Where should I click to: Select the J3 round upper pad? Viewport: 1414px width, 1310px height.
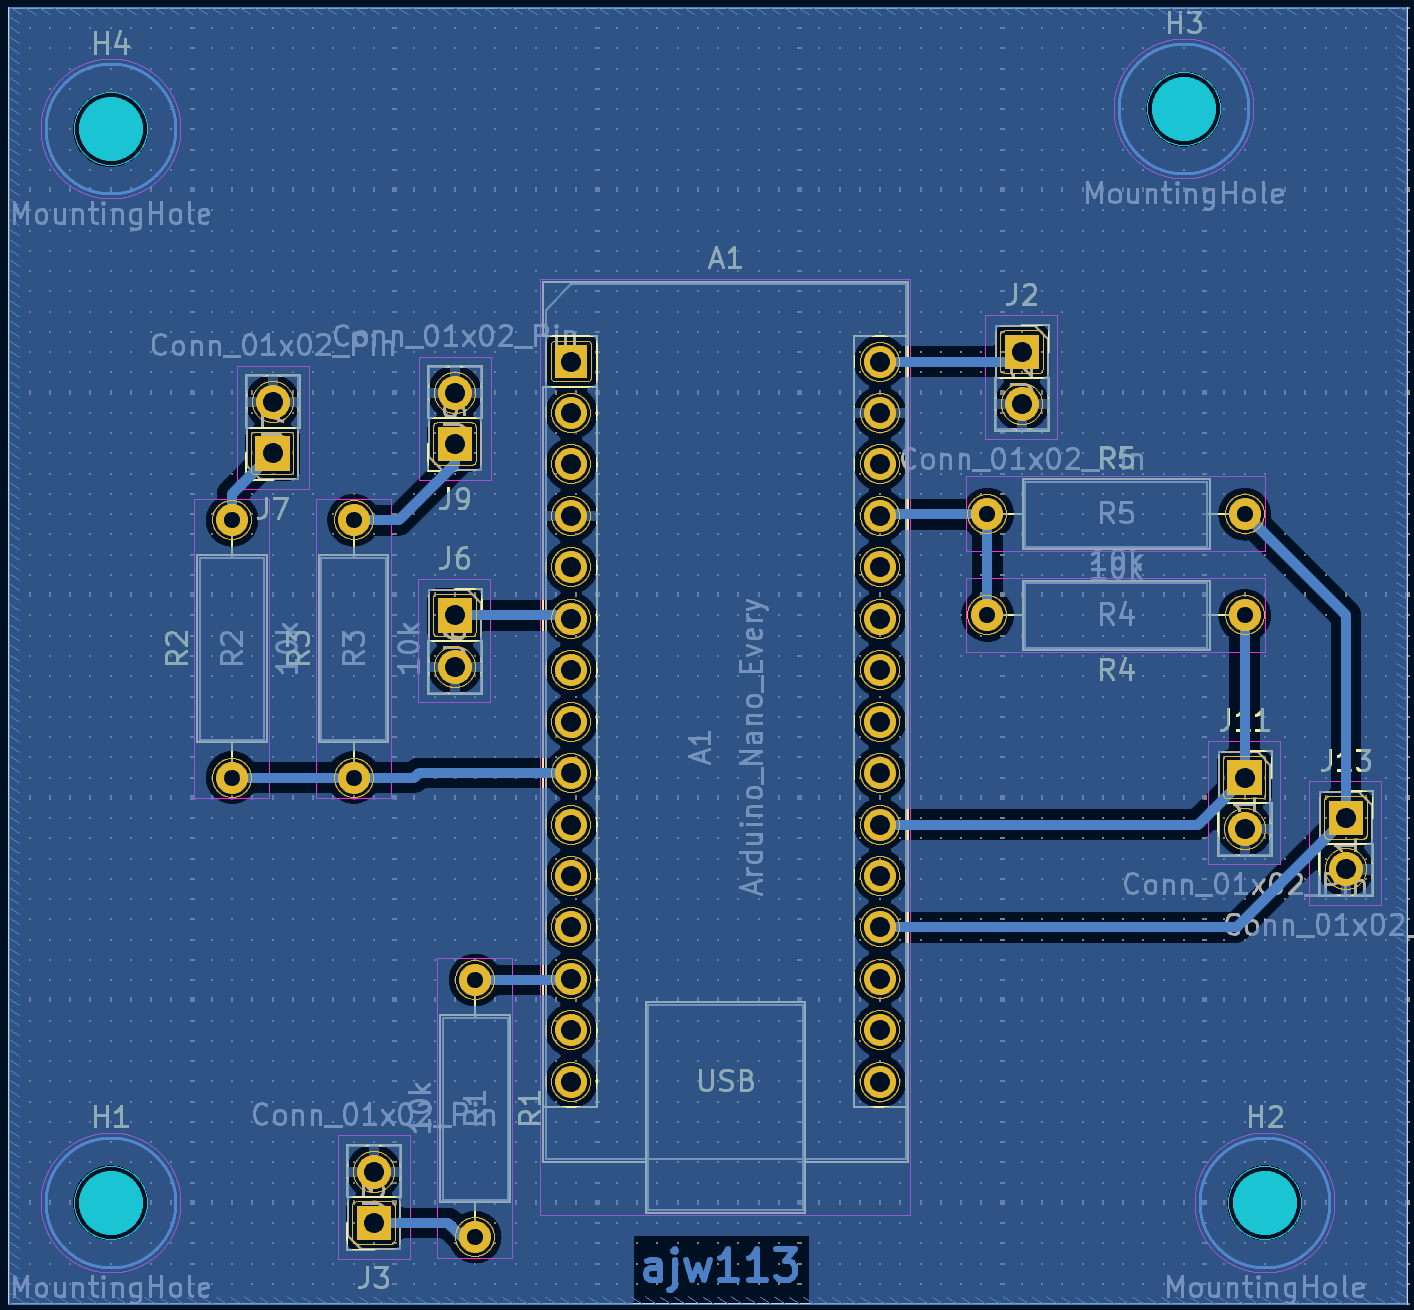click(374, 1171)
